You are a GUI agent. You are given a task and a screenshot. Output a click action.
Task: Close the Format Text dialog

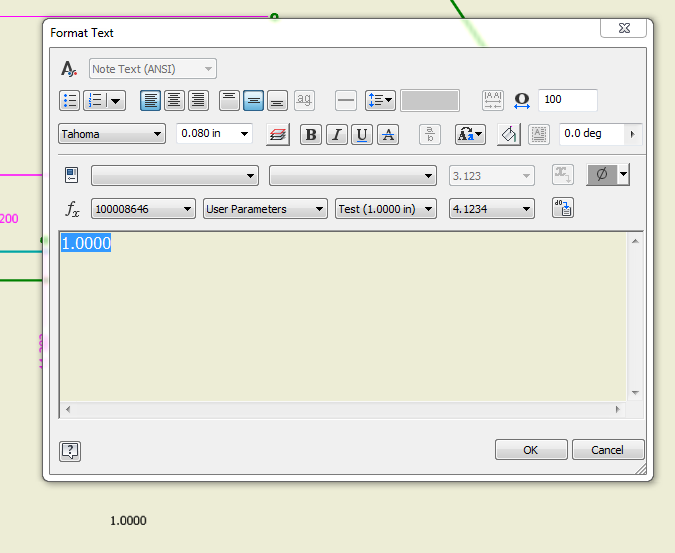pos(623,28)
